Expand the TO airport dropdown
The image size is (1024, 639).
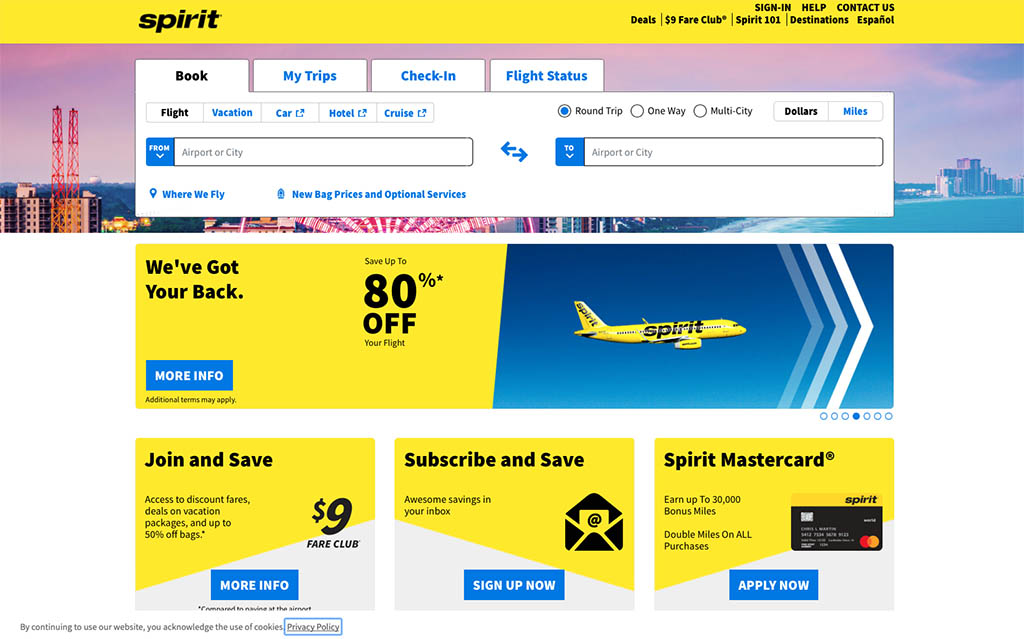(x=569, y=152)
